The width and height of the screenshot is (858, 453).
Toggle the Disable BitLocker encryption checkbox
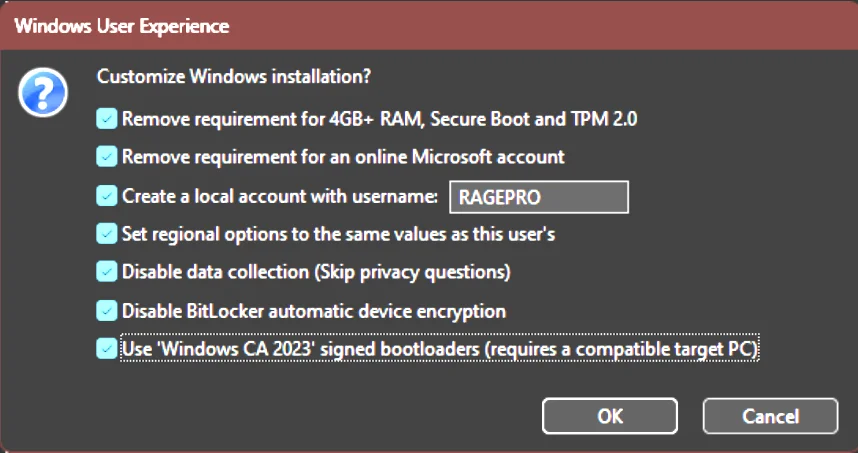click(x=107, y=311)
